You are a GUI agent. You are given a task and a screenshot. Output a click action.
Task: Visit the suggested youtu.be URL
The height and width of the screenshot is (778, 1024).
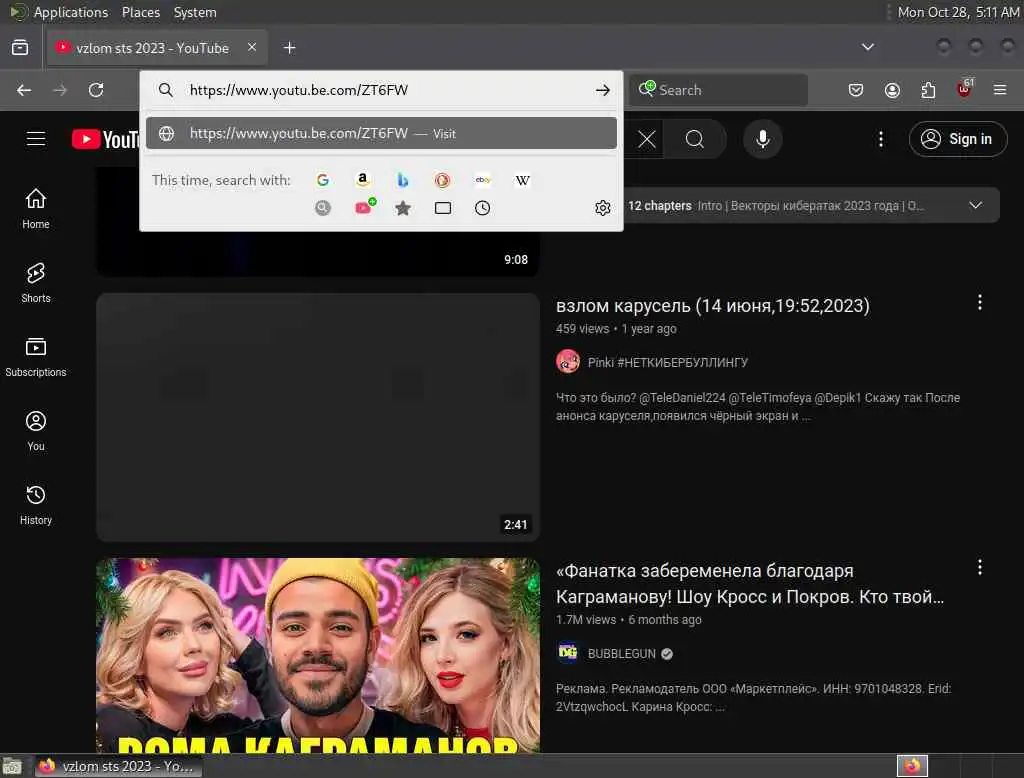tap(381, 133)
